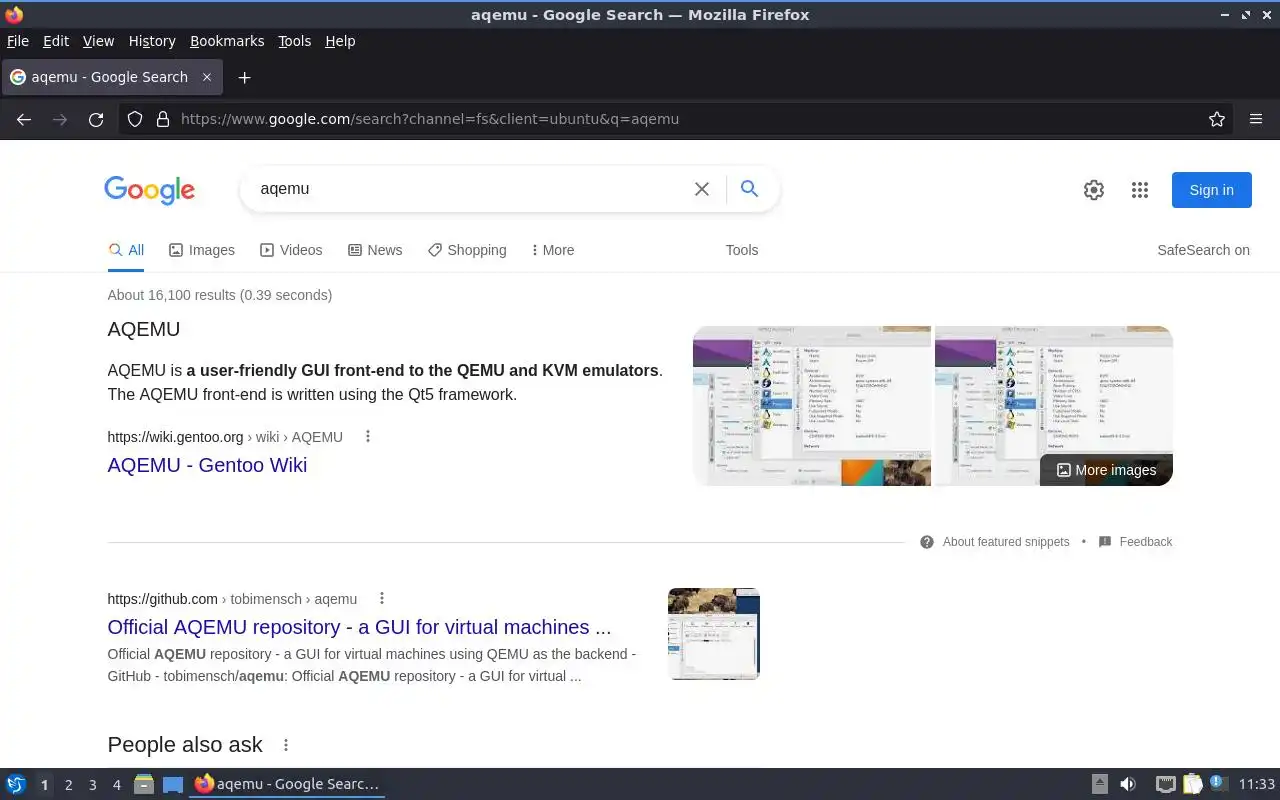The image size is (1280, 800).
Task: Select the All results tab
Action: [126, 250]
